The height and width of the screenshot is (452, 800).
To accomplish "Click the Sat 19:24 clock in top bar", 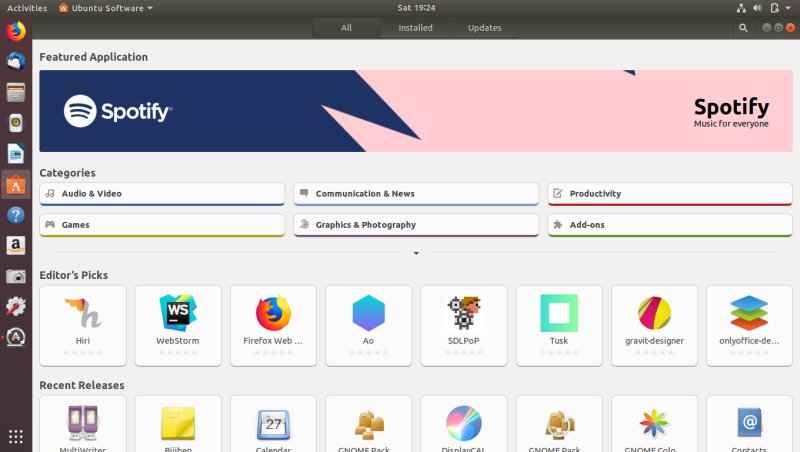I will [399, 8].
